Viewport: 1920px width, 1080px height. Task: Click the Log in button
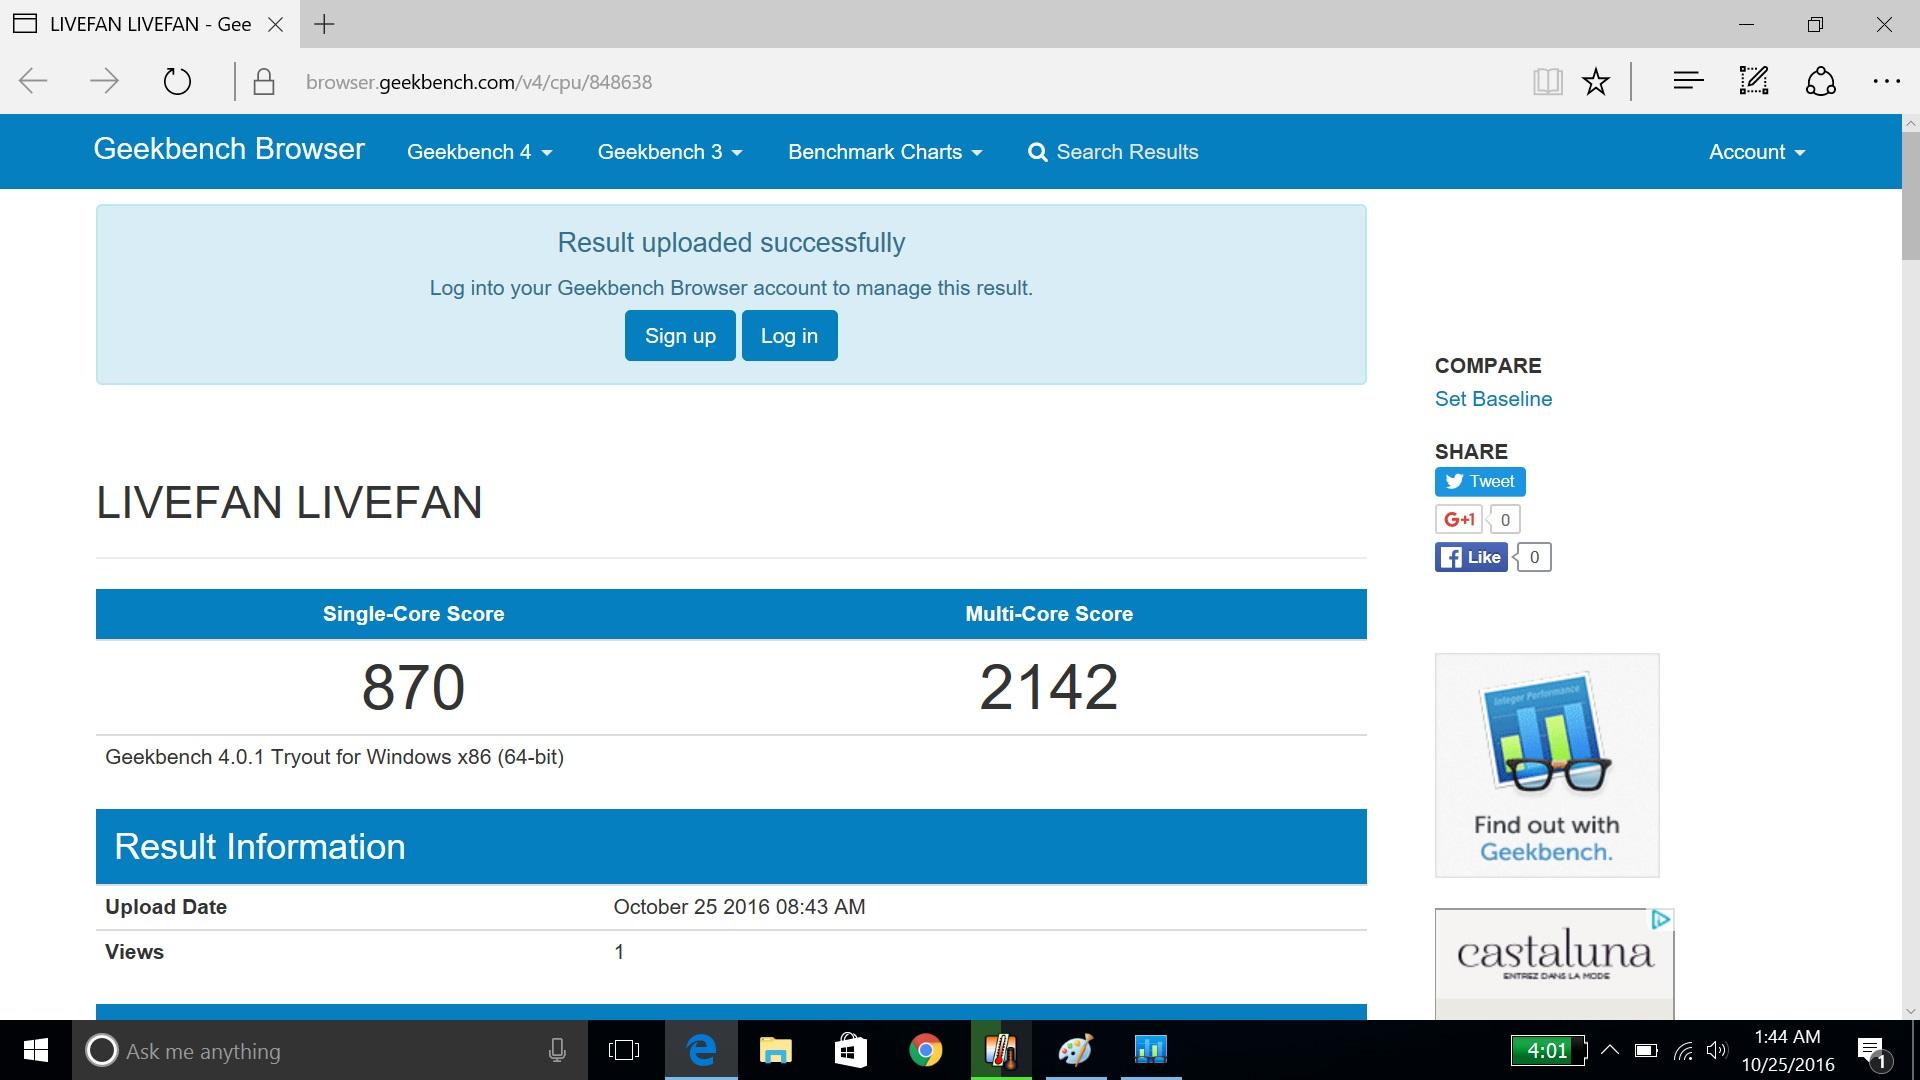click(x=789, y=335)
